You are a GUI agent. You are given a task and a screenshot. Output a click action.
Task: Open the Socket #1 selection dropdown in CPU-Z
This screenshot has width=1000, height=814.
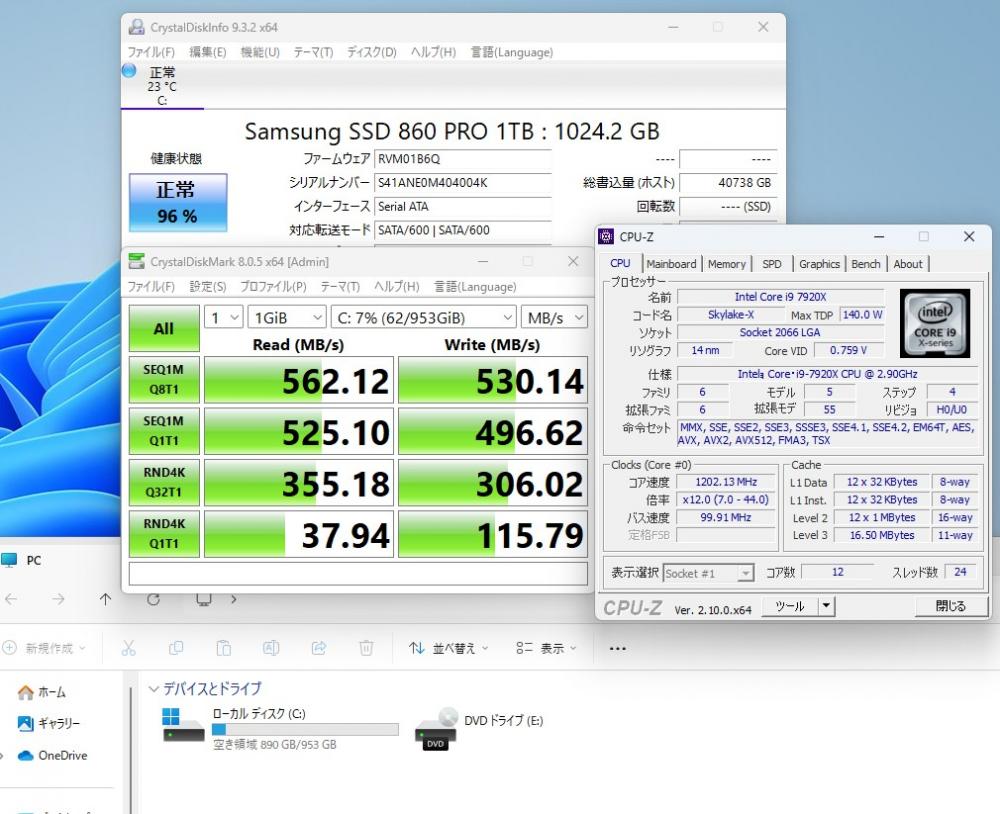click(x=709, y=574)
